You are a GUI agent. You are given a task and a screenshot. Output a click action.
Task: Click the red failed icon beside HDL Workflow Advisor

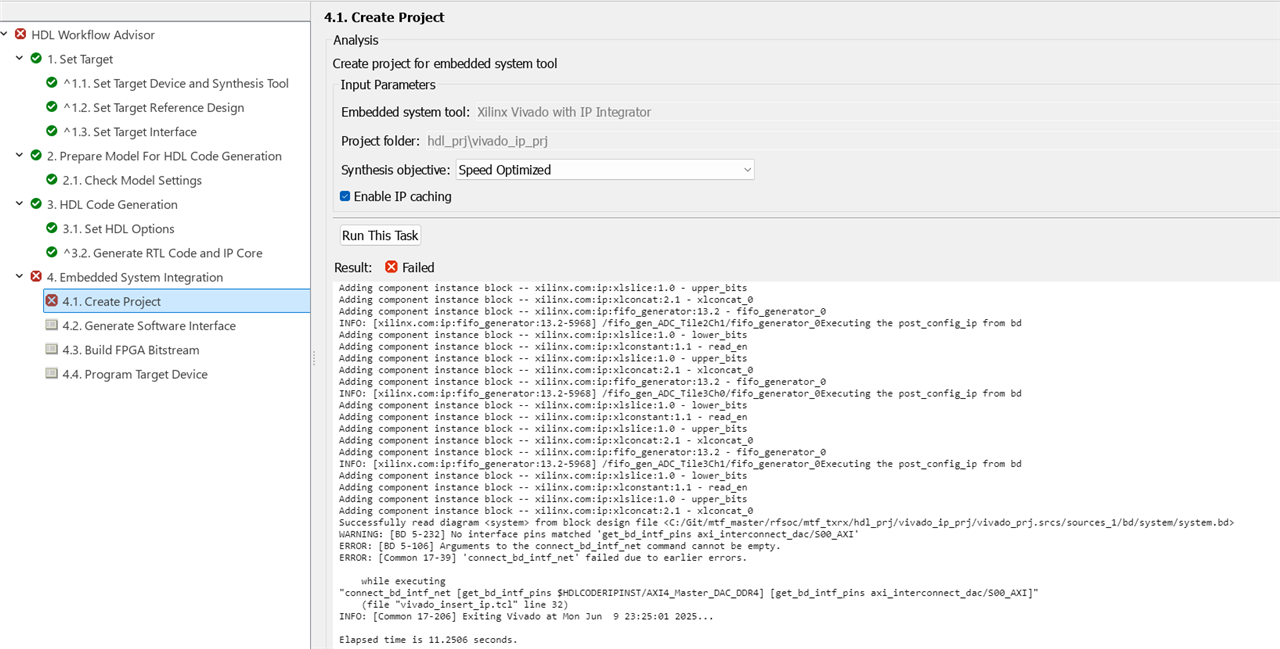(20, 35)
